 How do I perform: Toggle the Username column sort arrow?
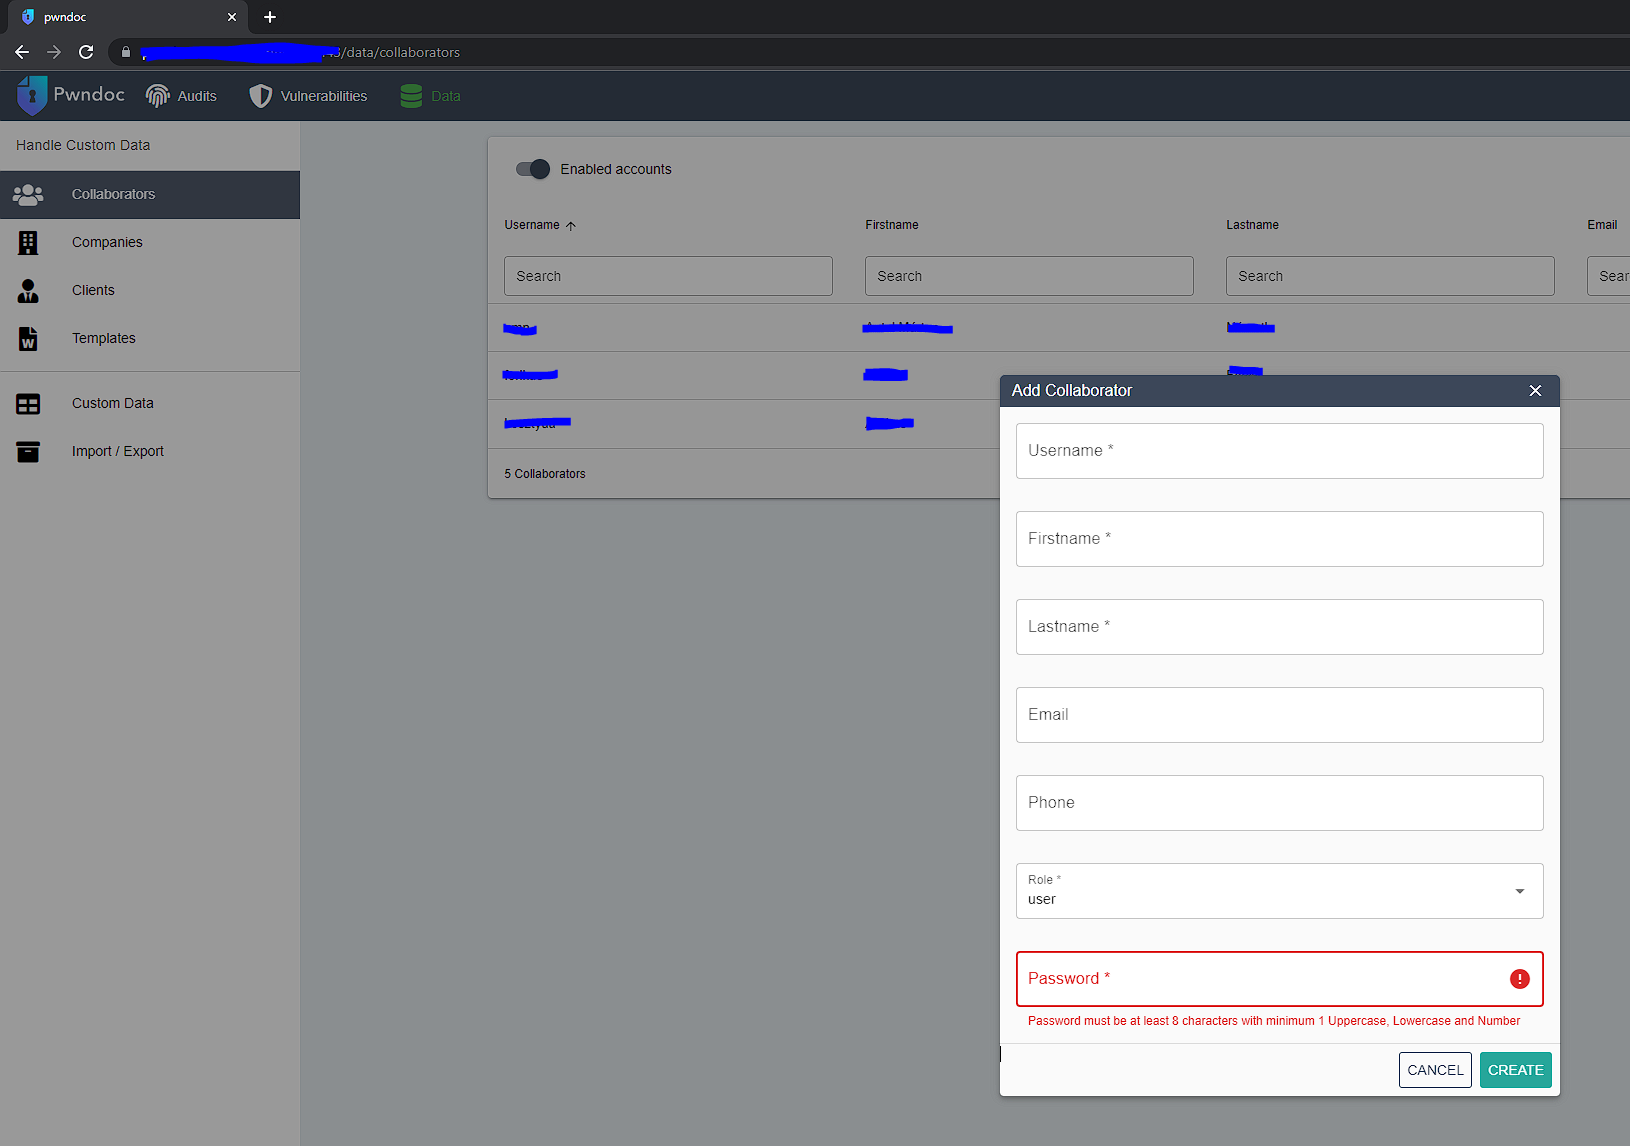pyautogui.click(x=572, y=225)
